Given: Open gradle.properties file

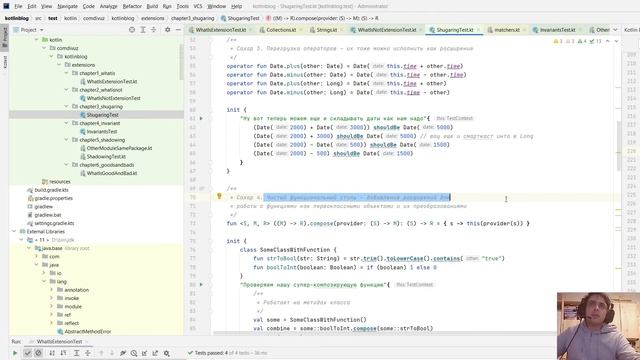Looking at the screenshot, I should [x=53, y=198].
